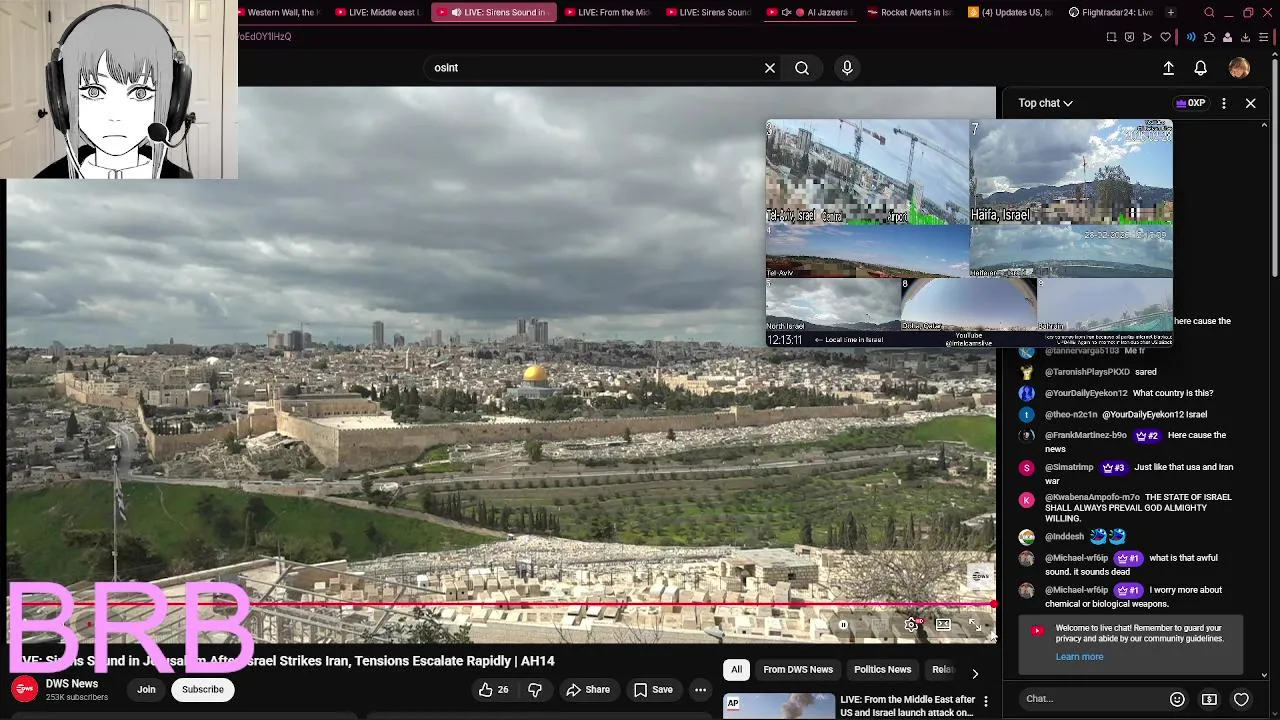Open browser downloads icon
The image size is (1280, 720).
(x=1245, y=37)
